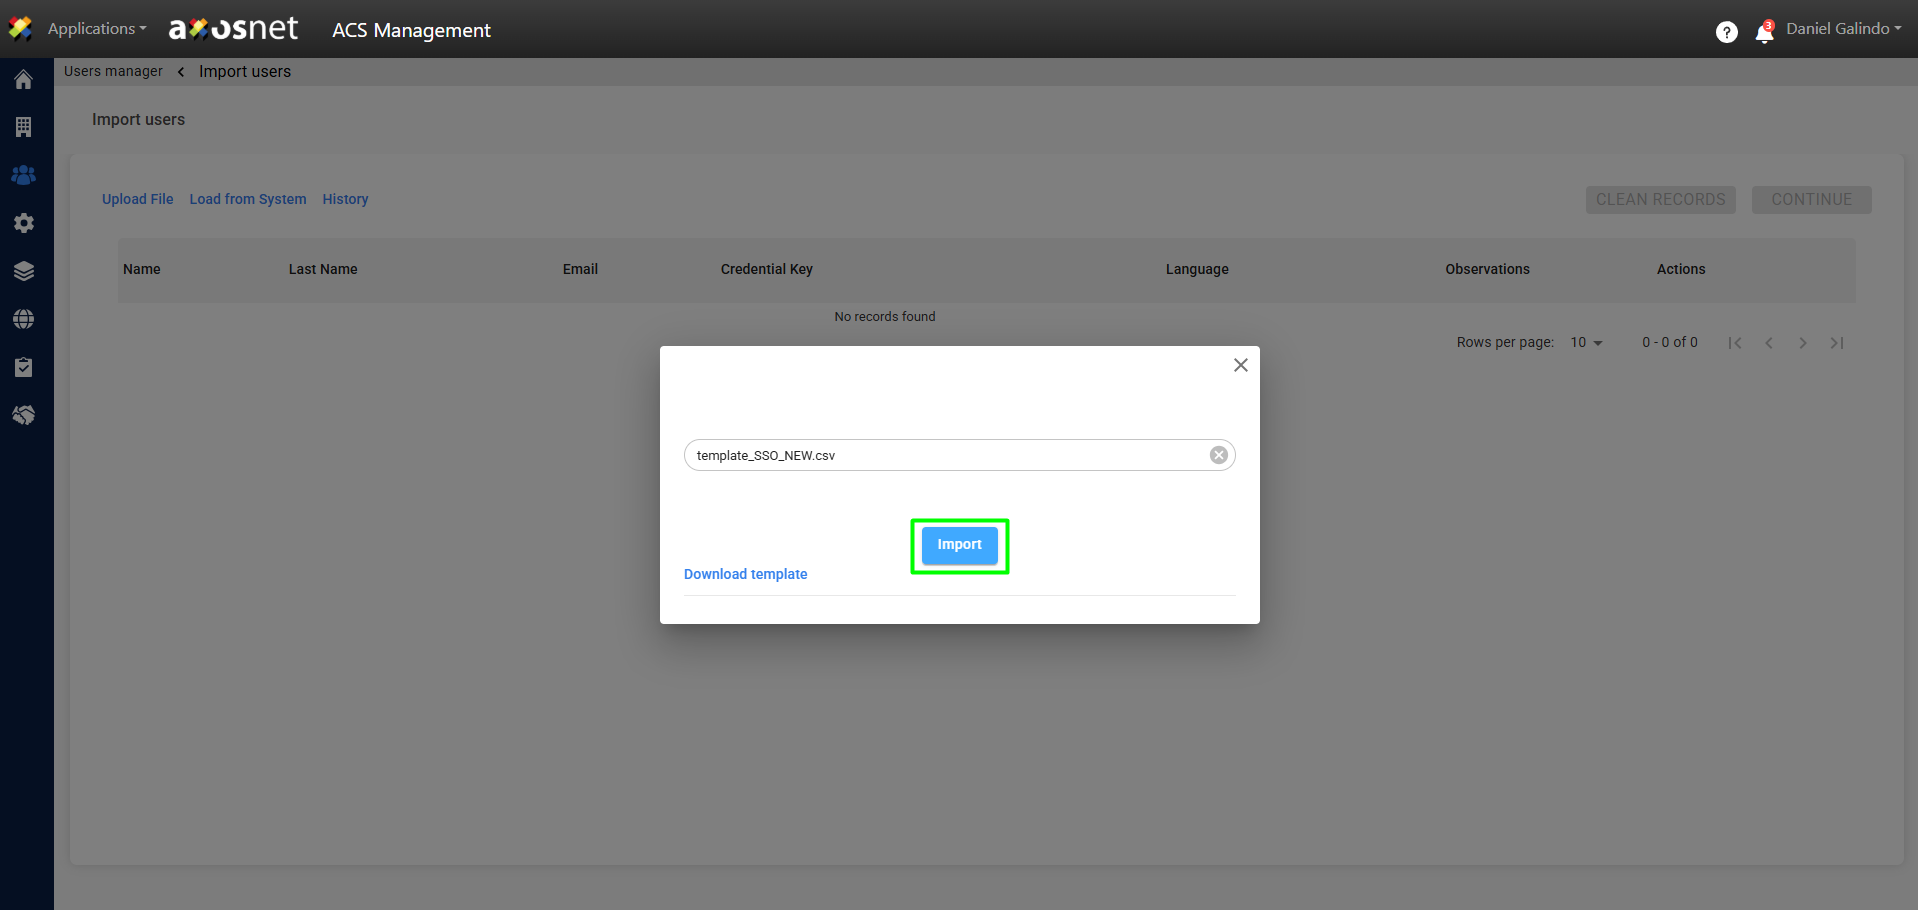Image resolution: width=1918 pixels, height=910 pixels.
Task: Click the clipboard checklist sidebar icon
Action: tap(24, 367)
